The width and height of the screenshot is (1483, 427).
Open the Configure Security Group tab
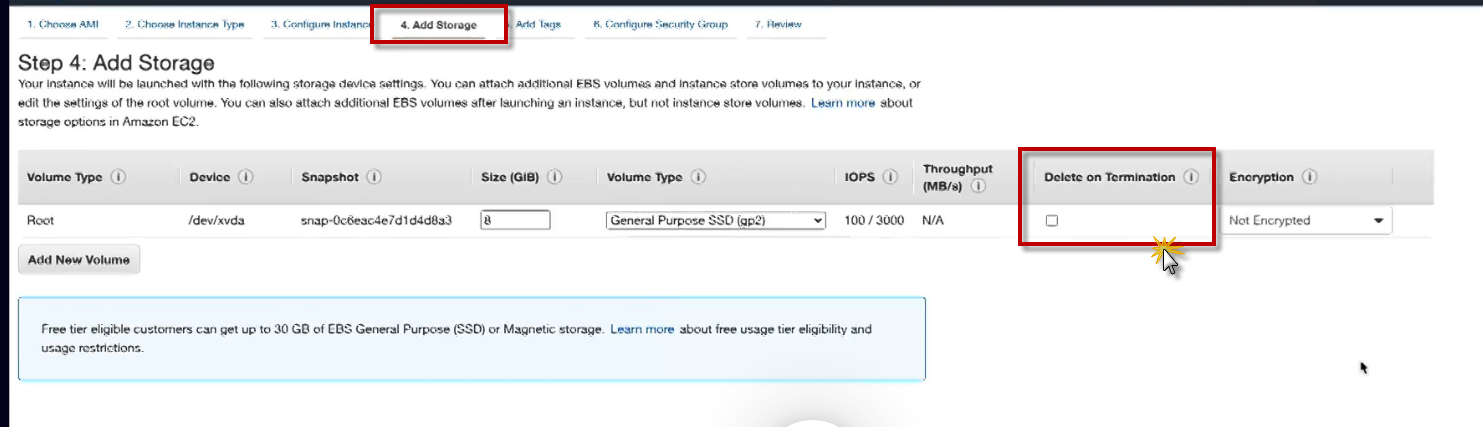point(660,24)
